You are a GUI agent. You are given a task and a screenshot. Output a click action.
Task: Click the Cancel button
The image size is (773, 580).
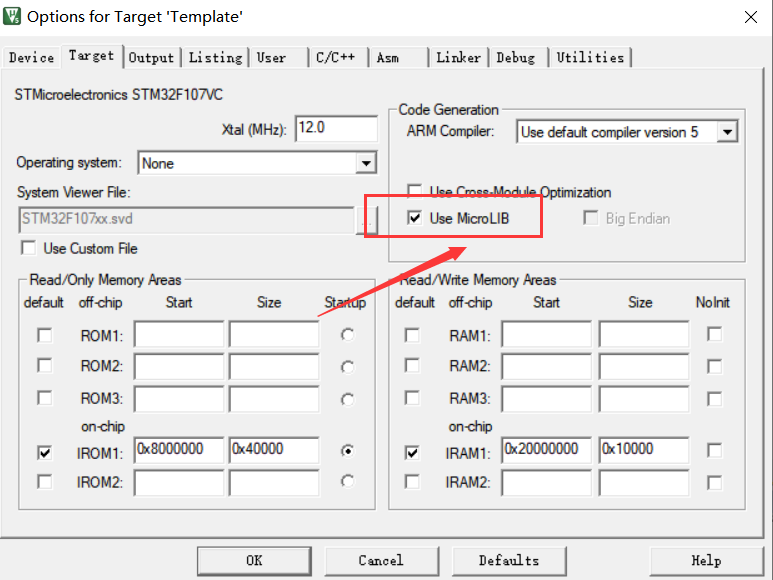pos(381,561)
